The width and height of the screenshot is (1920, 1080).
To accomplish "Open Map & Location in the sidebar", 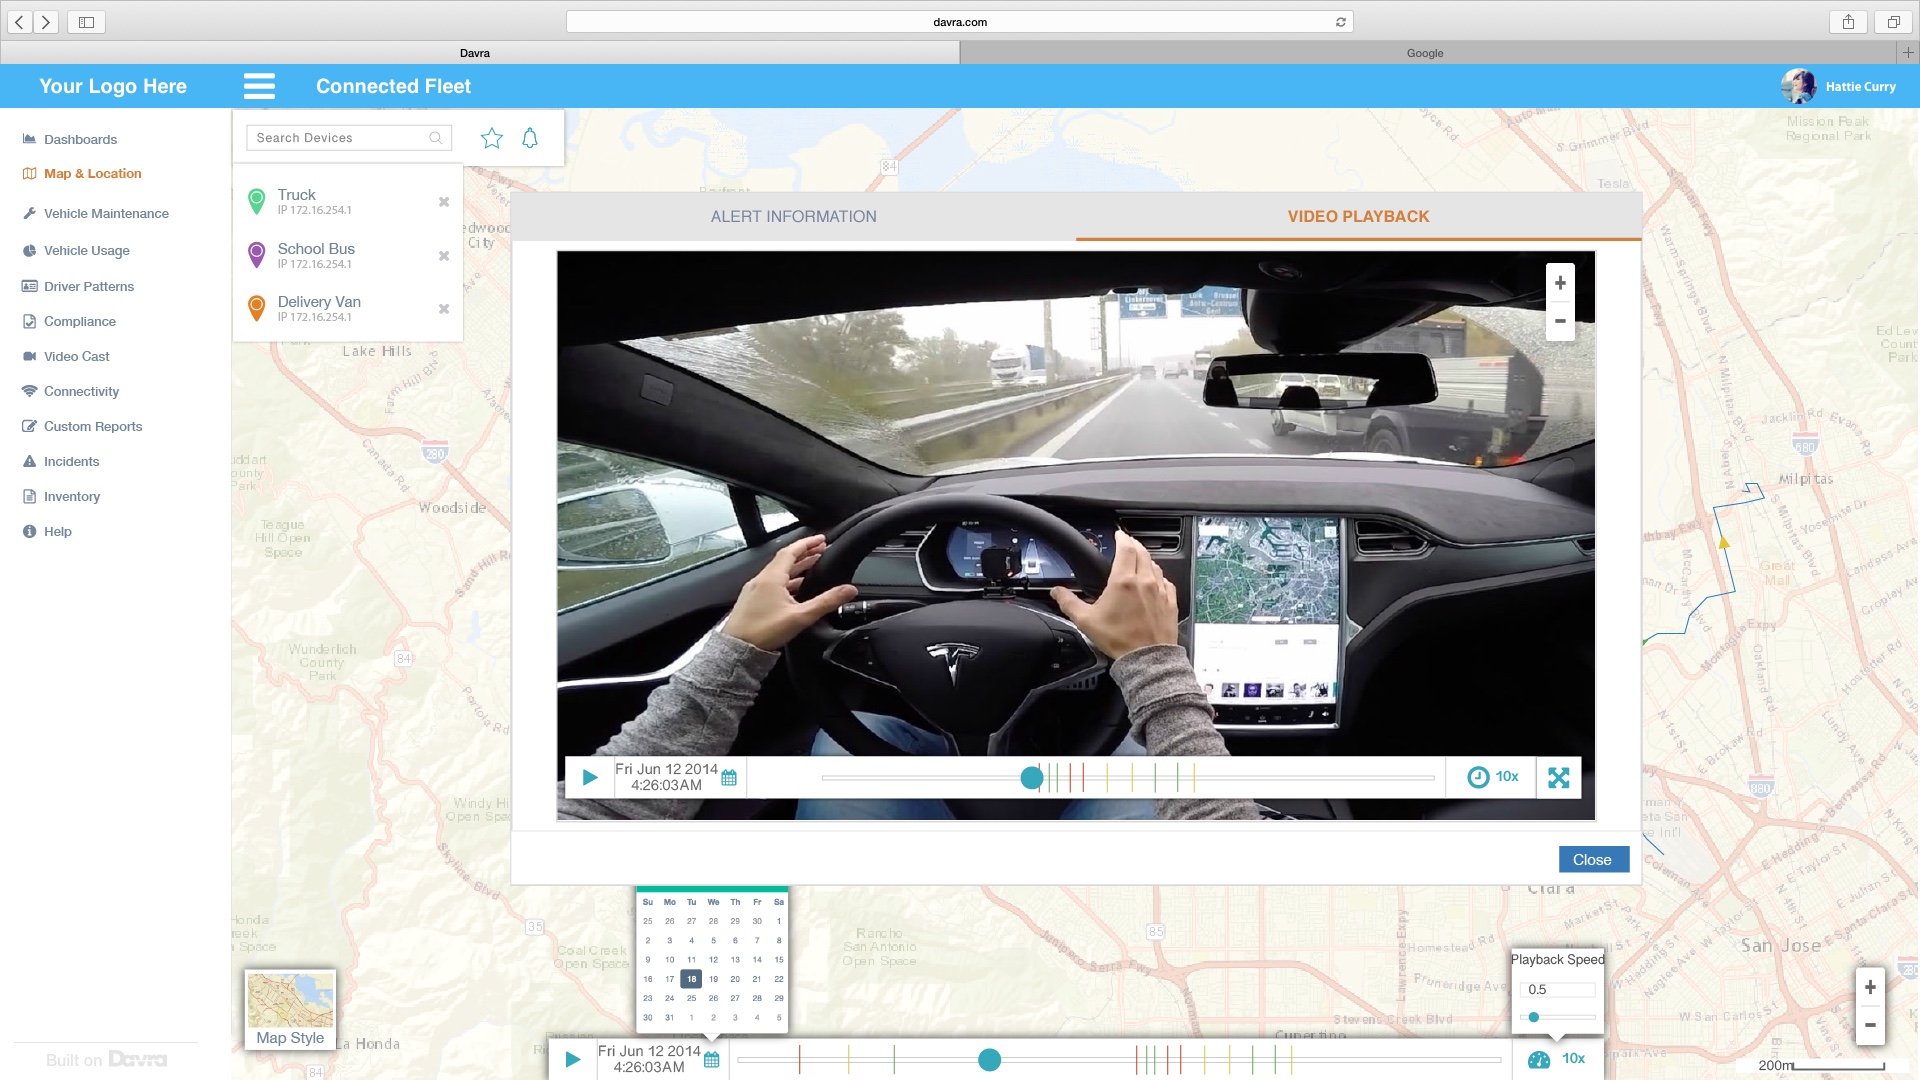I will [x=82, y=173].
